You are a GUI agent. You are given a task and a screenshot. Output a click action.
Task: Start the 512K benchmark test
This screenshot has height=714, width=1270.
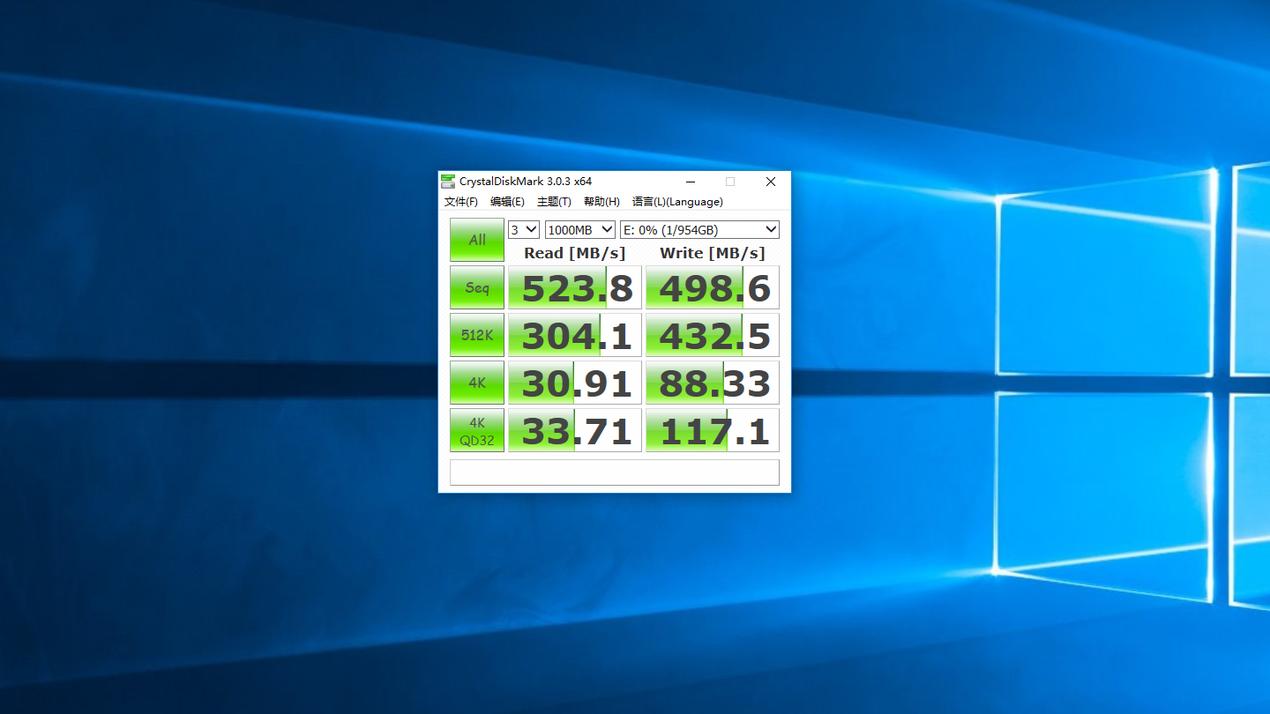click(x=477, y=335)
